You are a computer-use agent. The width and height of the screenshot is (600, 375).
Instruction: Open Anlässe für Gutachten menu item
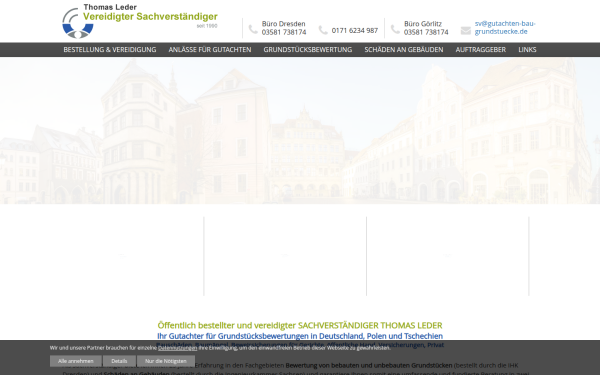(x=210, y=49)
